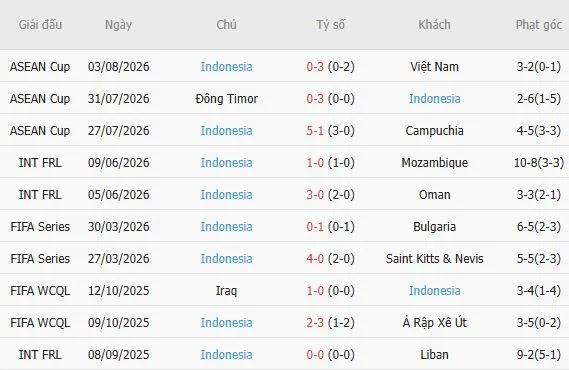This screenshot has width=569, height=370.
Task: Select the Ngày column header
Action: point(118,25)
